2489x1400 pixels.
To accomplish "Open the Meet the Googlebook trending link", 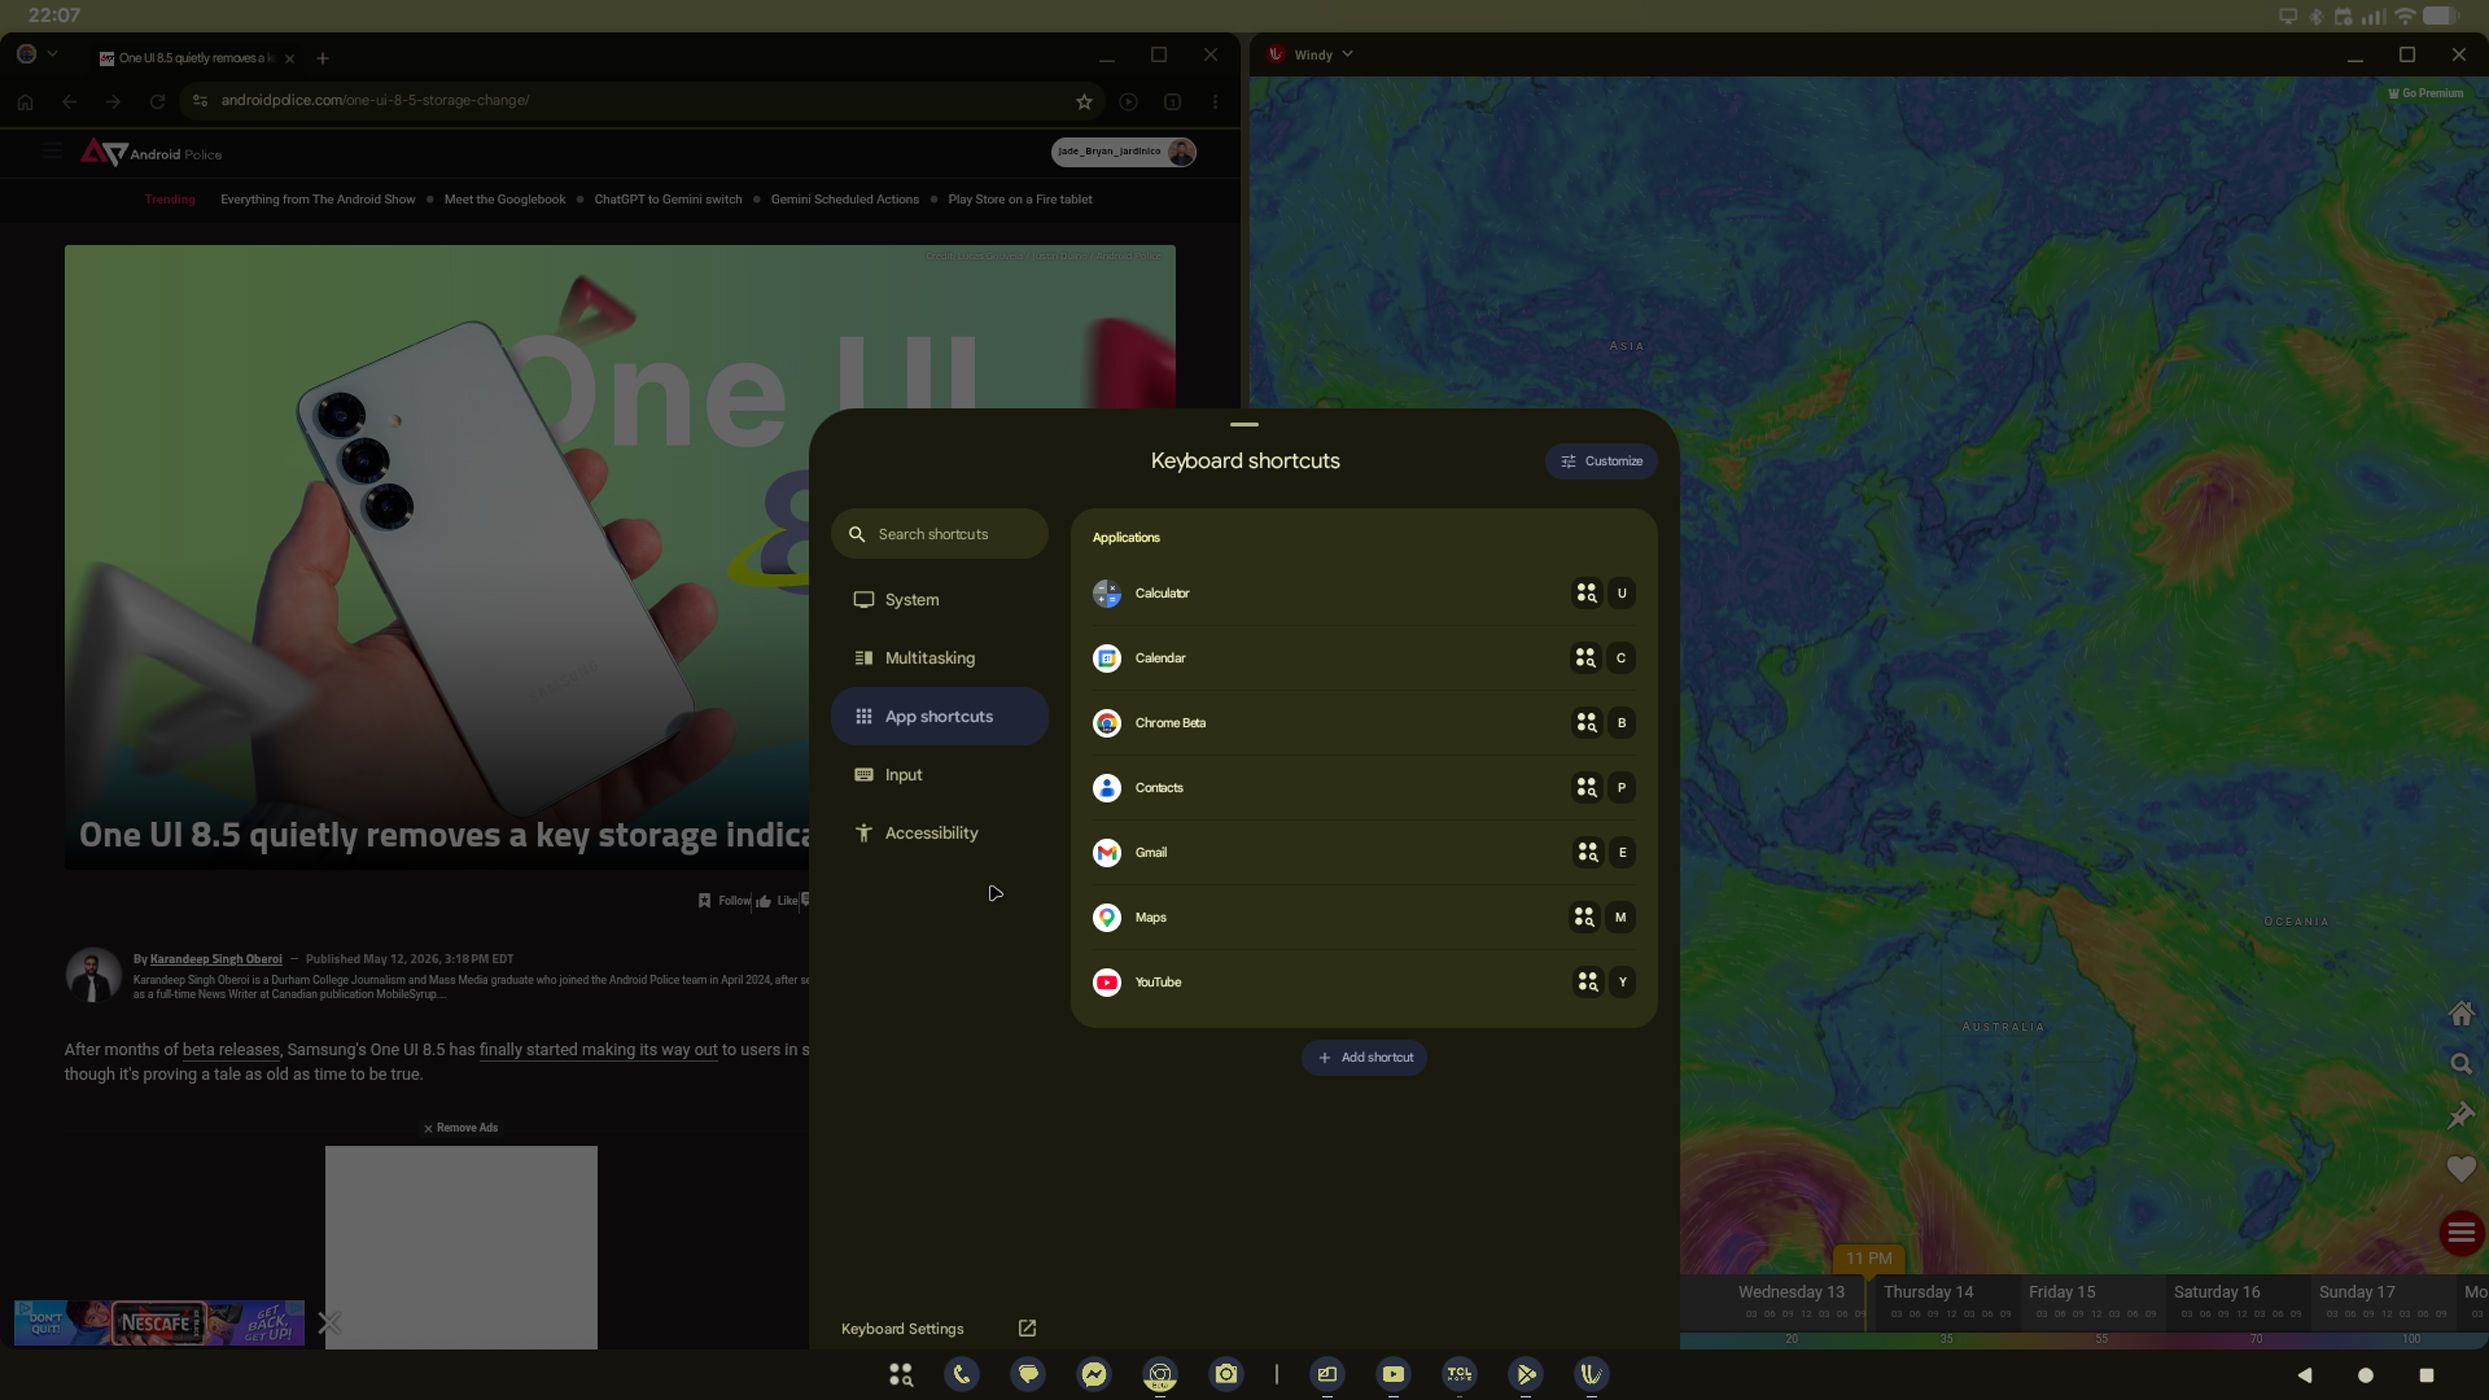I will coord(504,200).
